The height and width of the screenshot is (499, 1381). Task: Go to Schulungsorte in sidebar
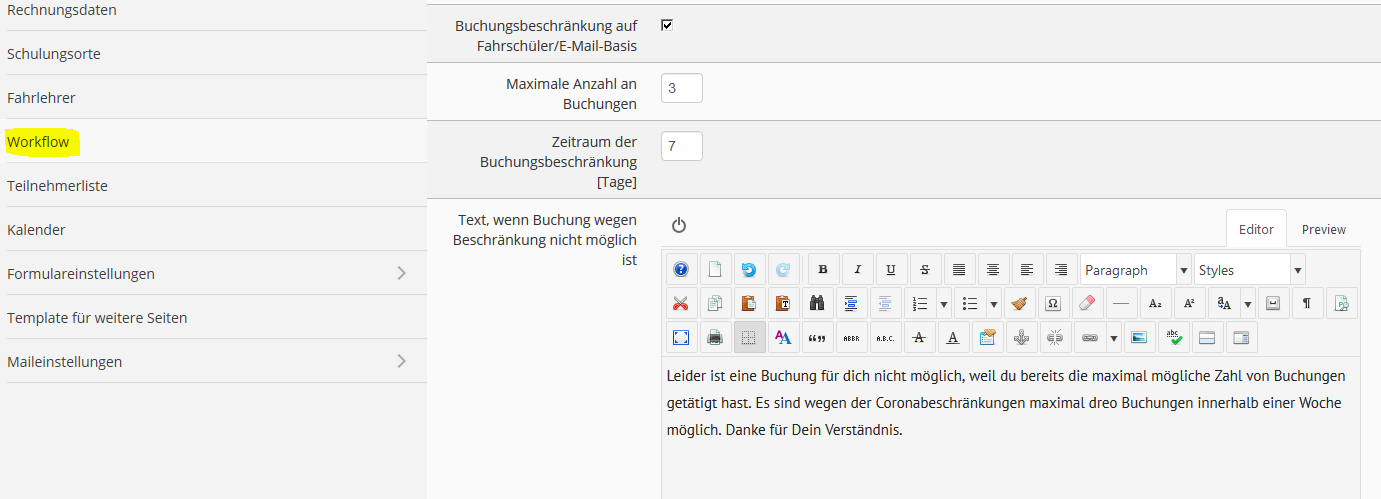54,54
